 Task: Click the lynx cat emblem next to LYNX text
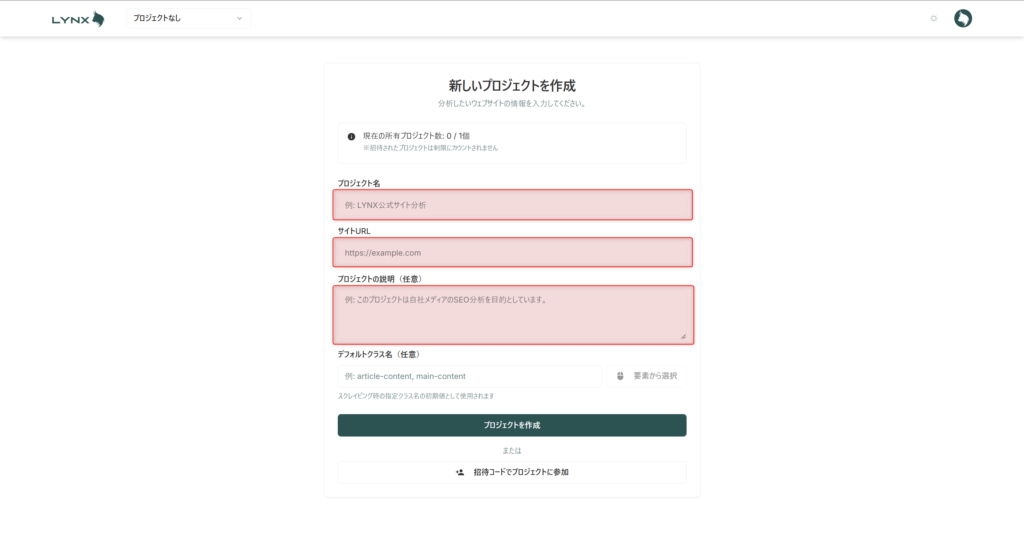pos(97,18)
